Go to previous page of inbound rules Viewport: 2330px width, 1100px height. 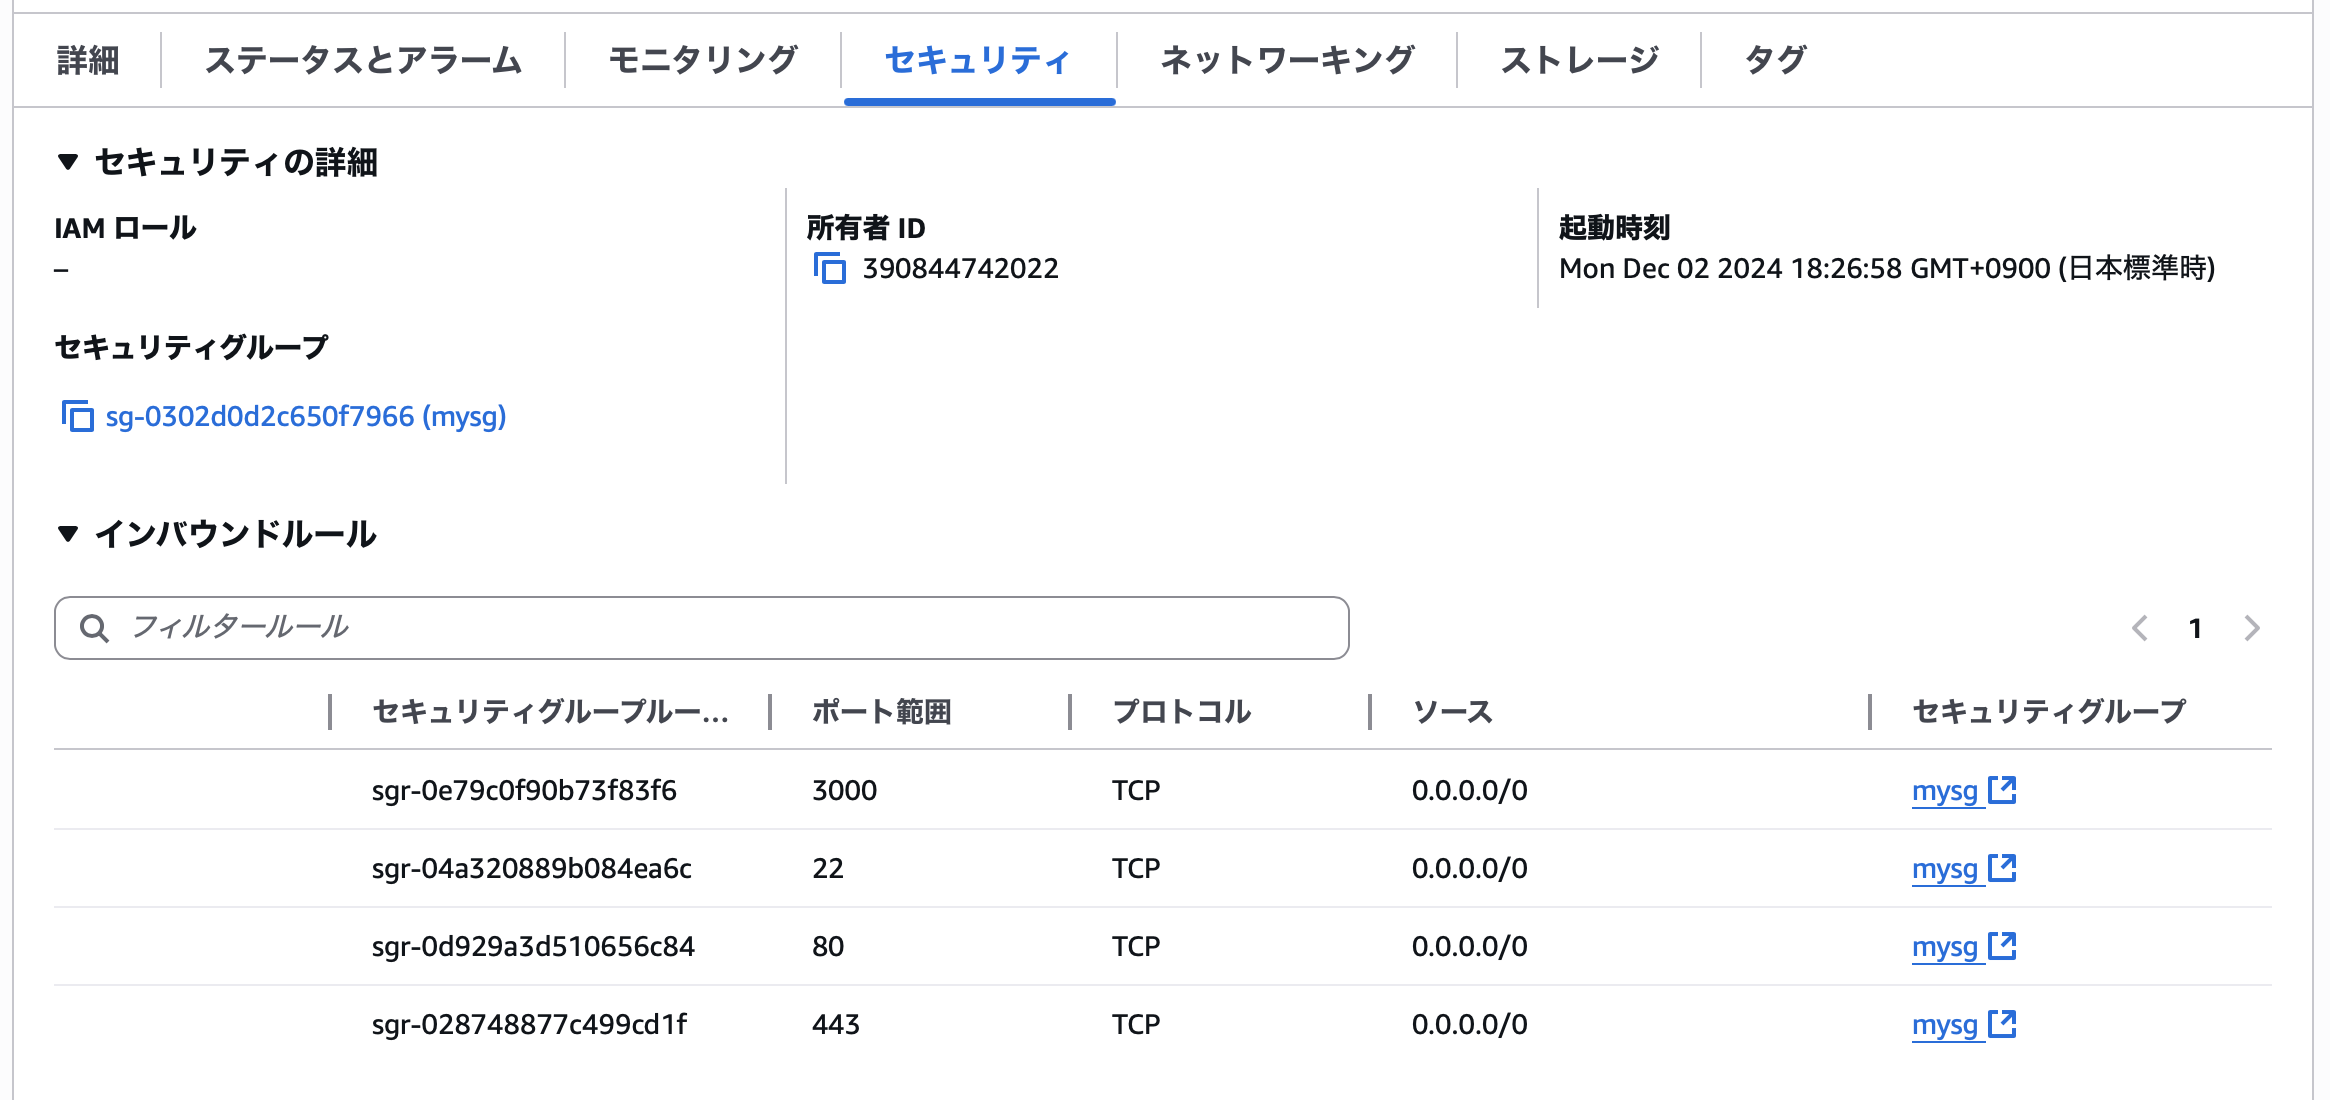click(x=2140, y=628)
